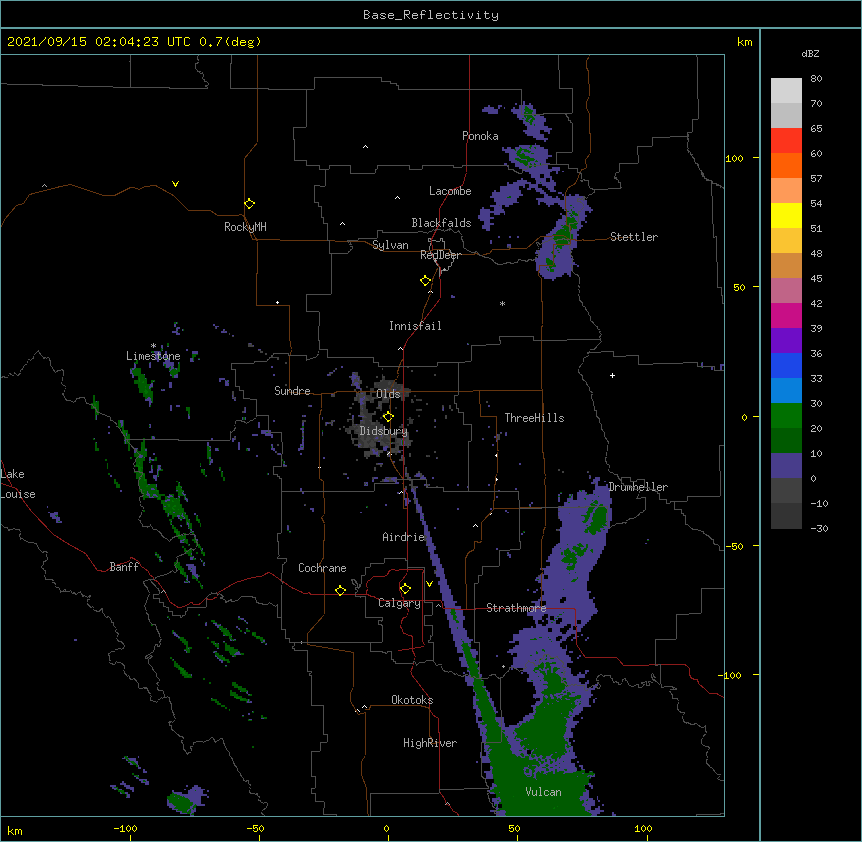Select the RedDeer city label
This screenshot has width=862, height=842.
click(440, 255)
